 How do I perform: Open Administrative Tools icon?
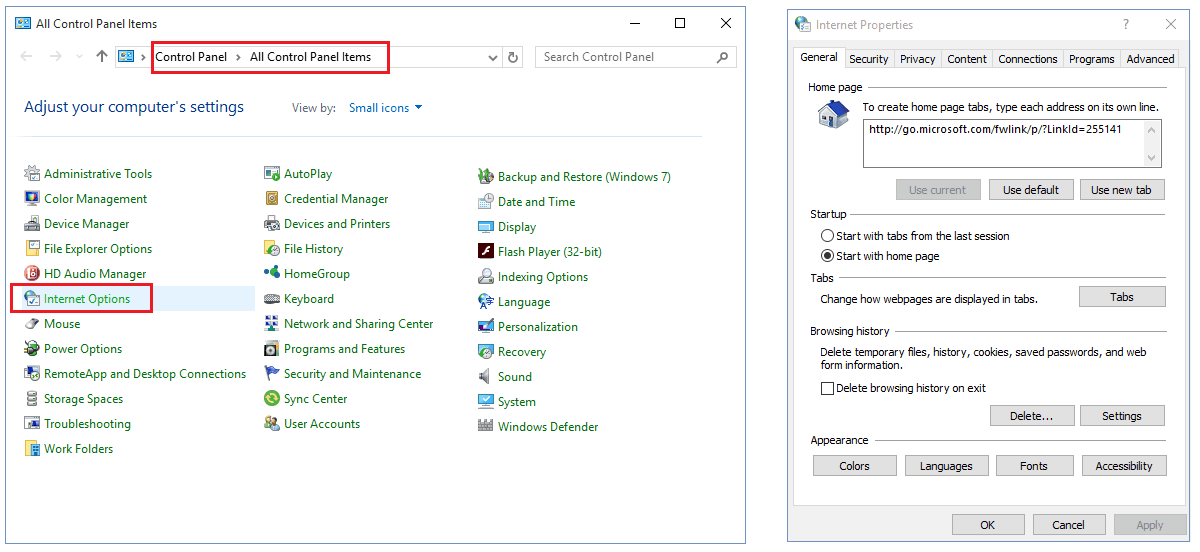[32, 174]
